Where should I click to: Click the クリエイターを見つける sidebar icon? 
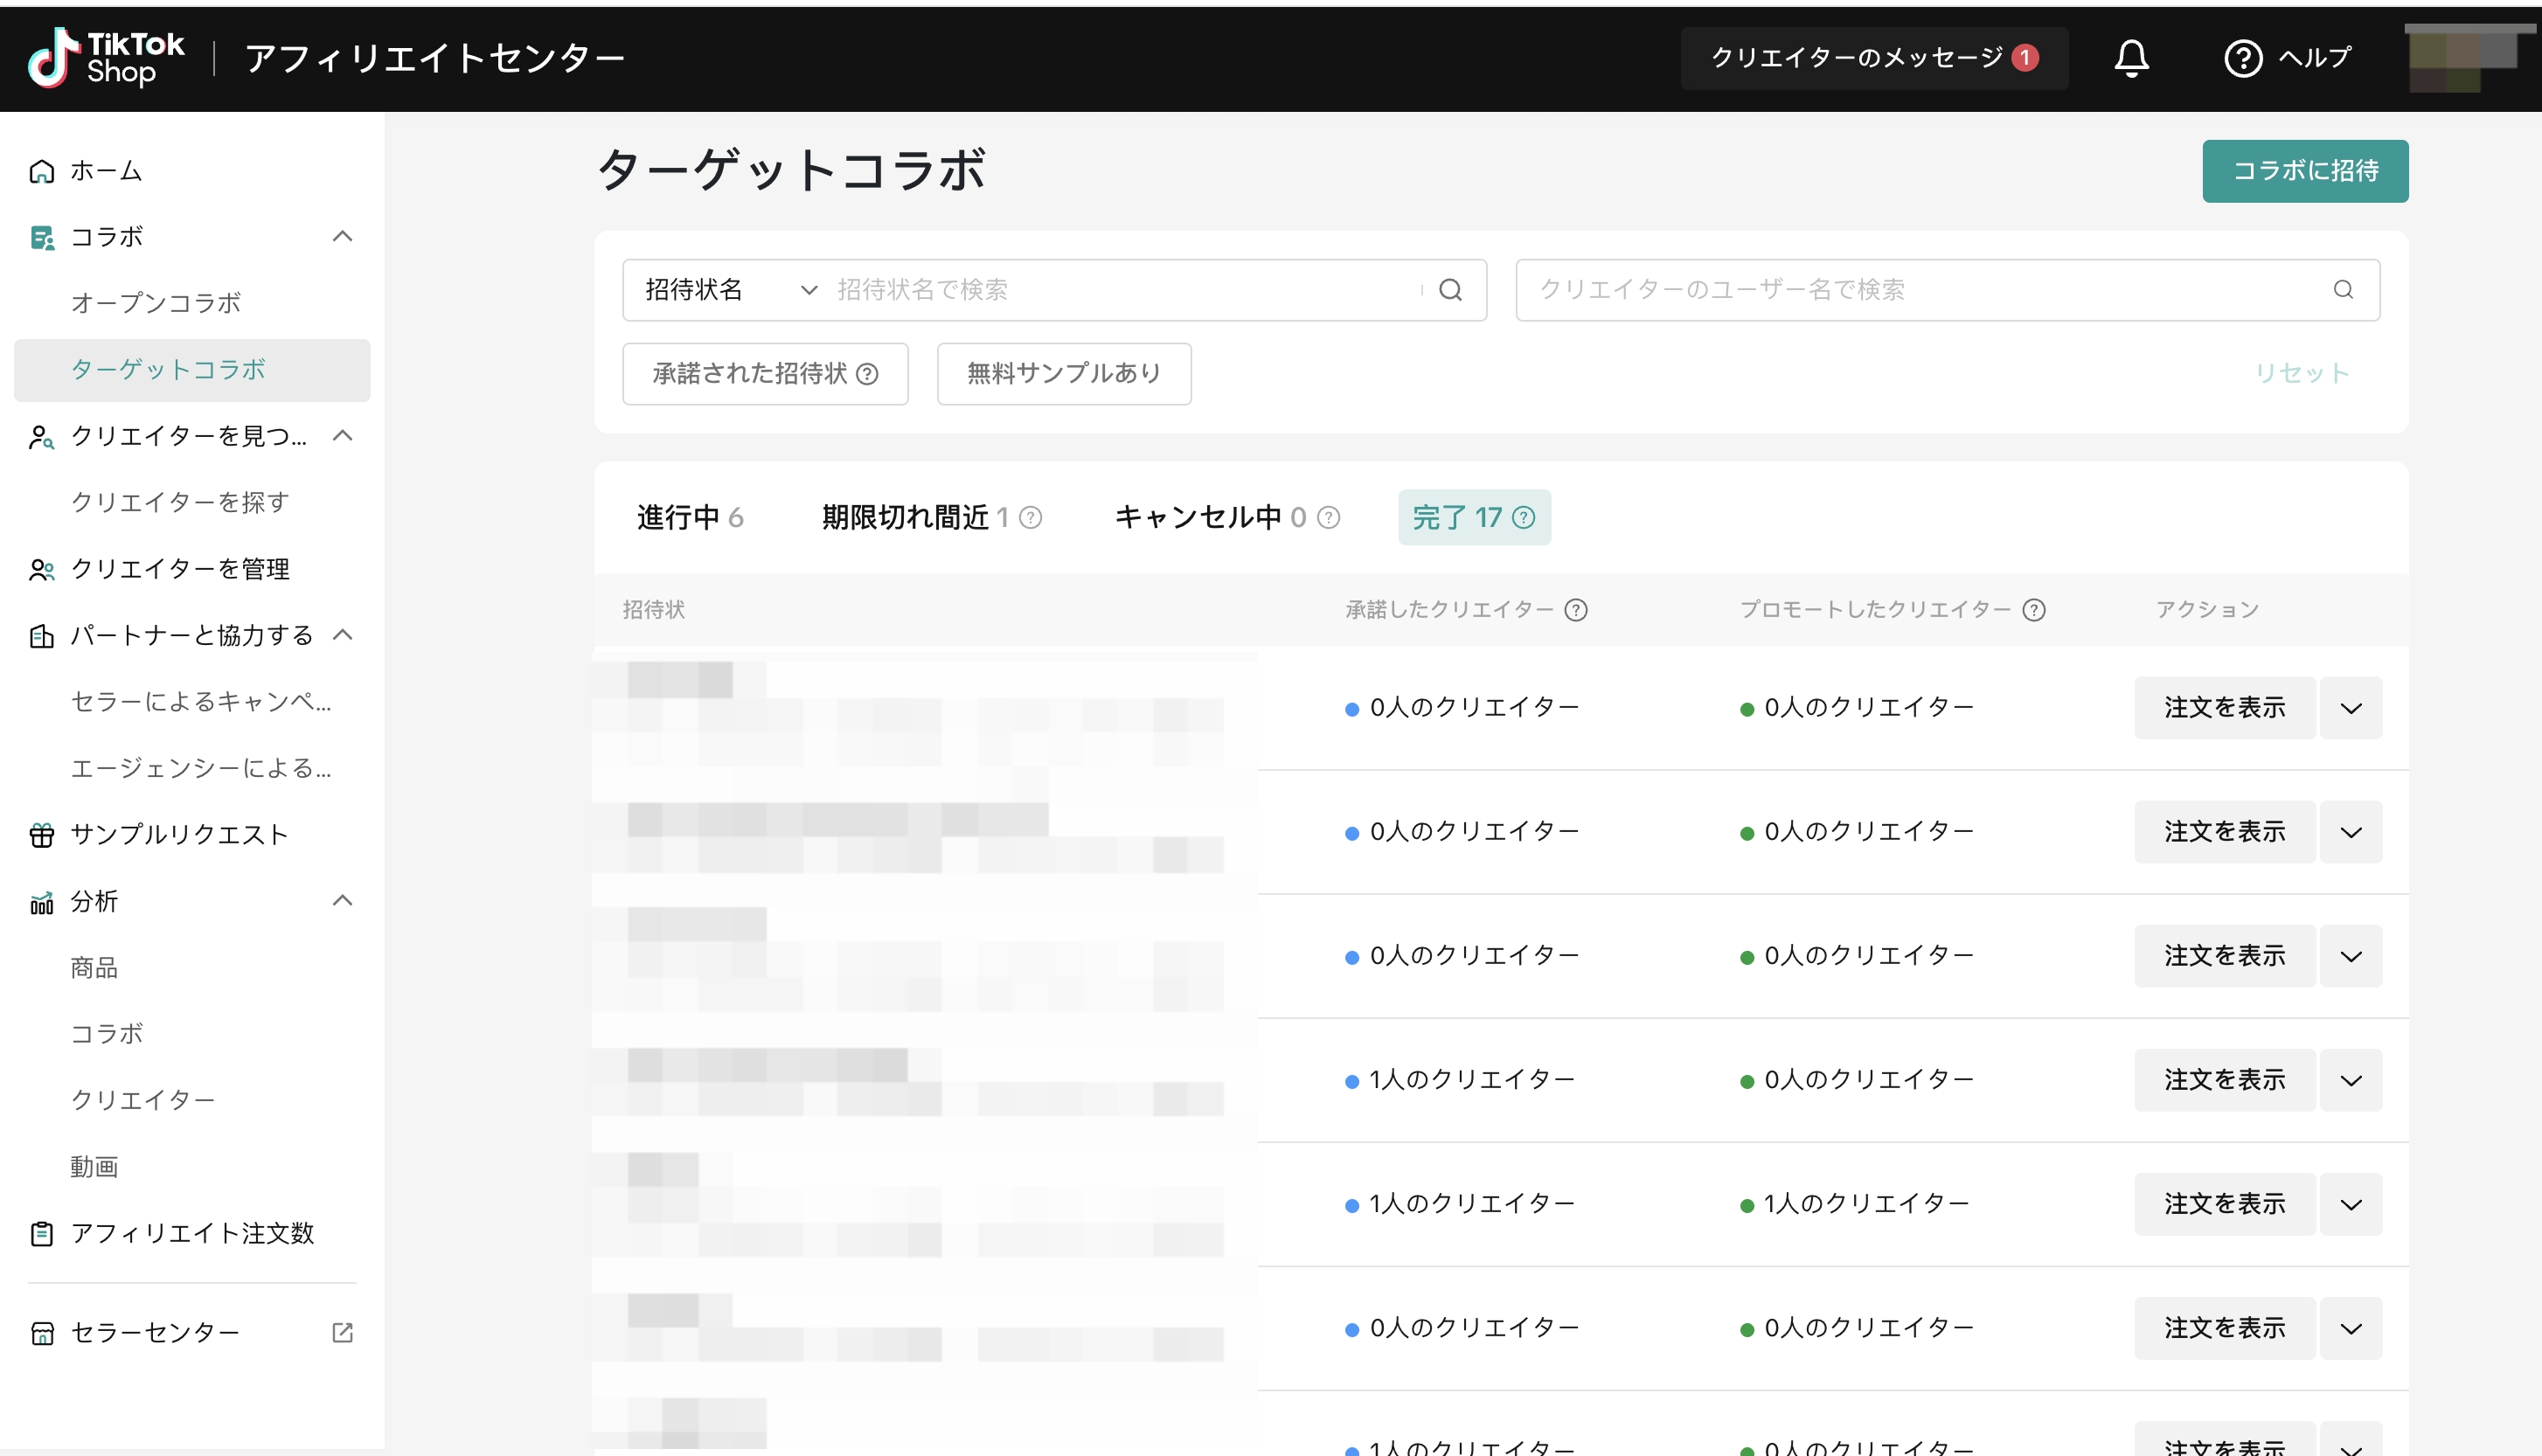(x=42, y=436)
